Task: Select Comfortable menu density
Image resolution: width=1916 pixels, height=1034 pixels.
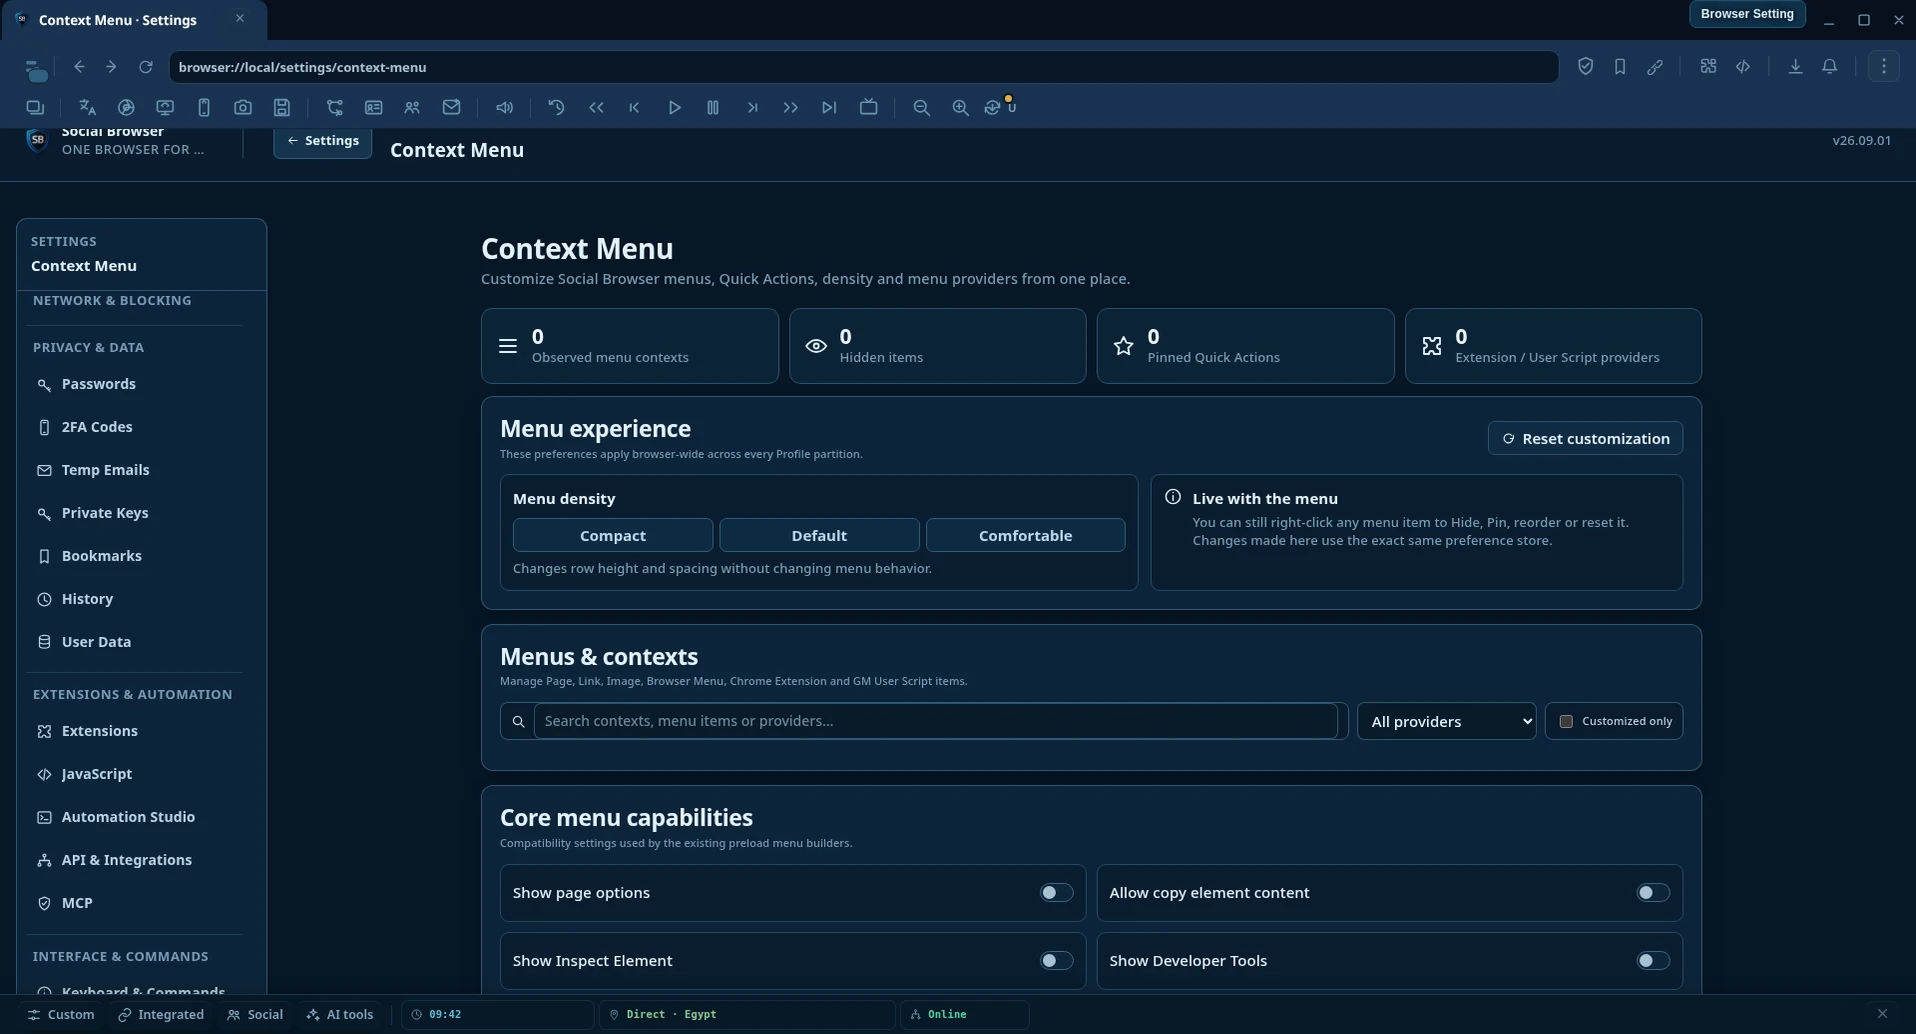Action: point(1025,536)
